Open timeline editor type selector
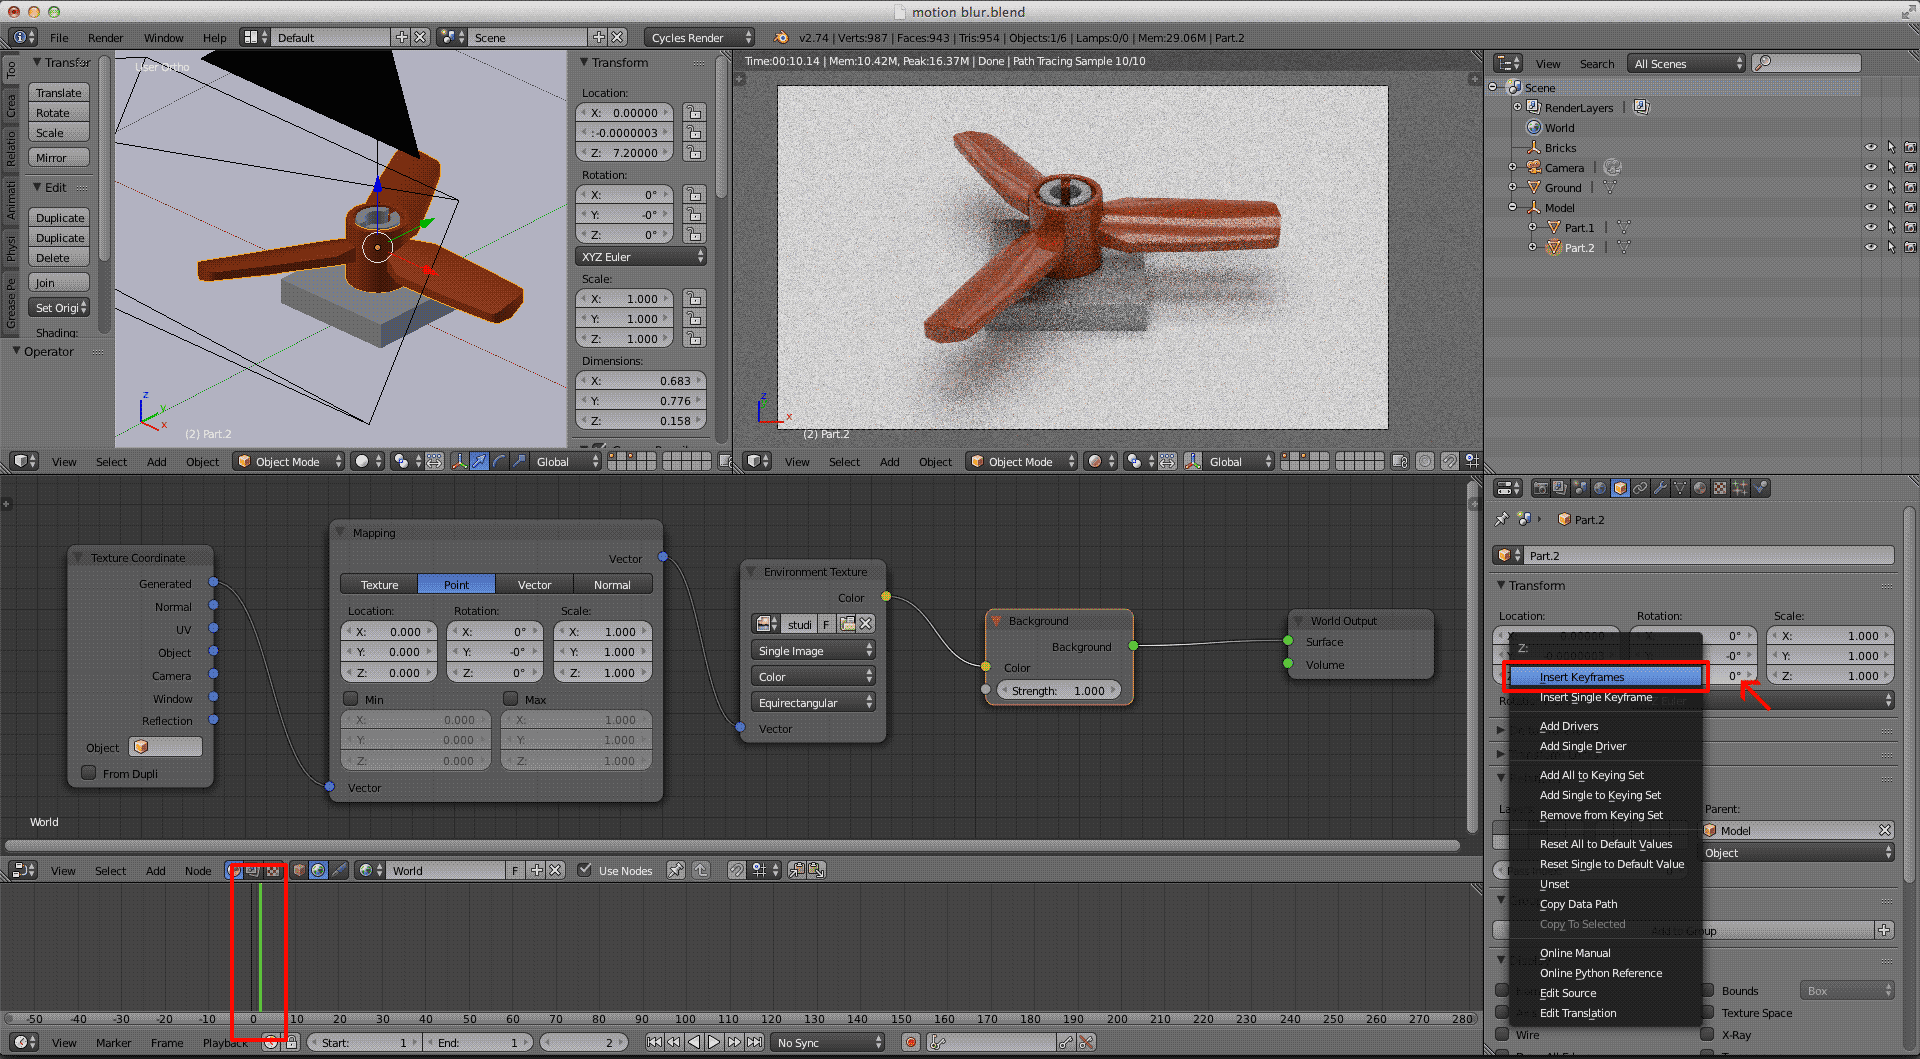The width and height of the screenshot is (1920, 1059). tap(24, 1042)
